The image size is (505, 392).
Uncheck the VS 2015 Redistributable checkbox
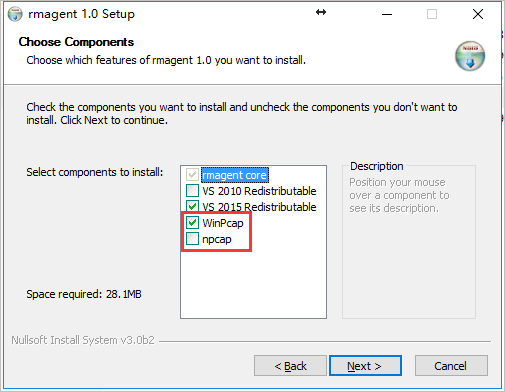pyautogui.click(x=192, y=207)
